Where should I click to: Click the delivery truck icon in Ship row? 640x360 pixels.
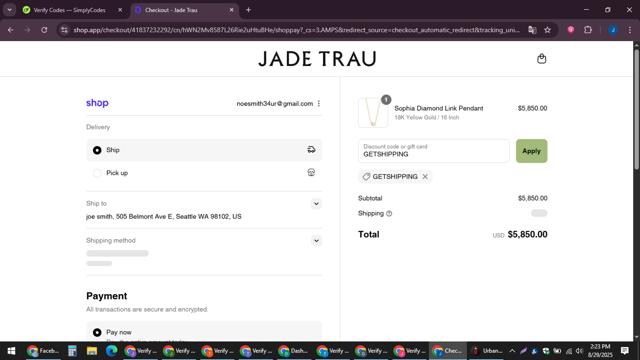311,150
